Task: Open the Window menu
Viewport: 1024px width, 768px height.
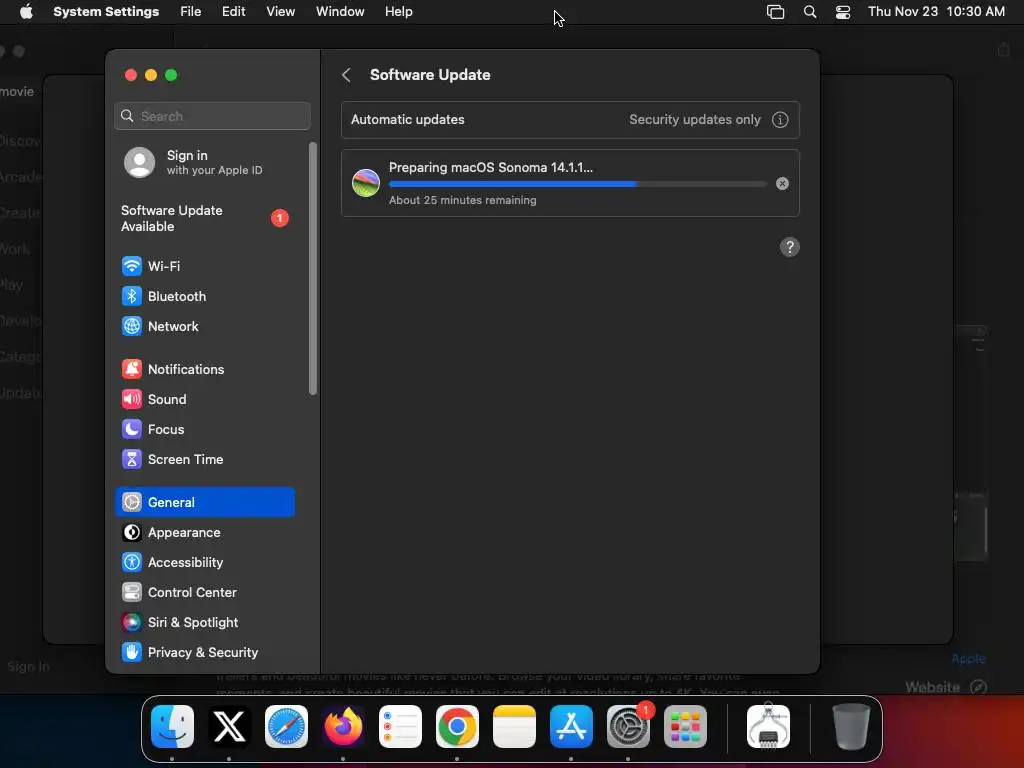Action: click(x=340, y=12)
